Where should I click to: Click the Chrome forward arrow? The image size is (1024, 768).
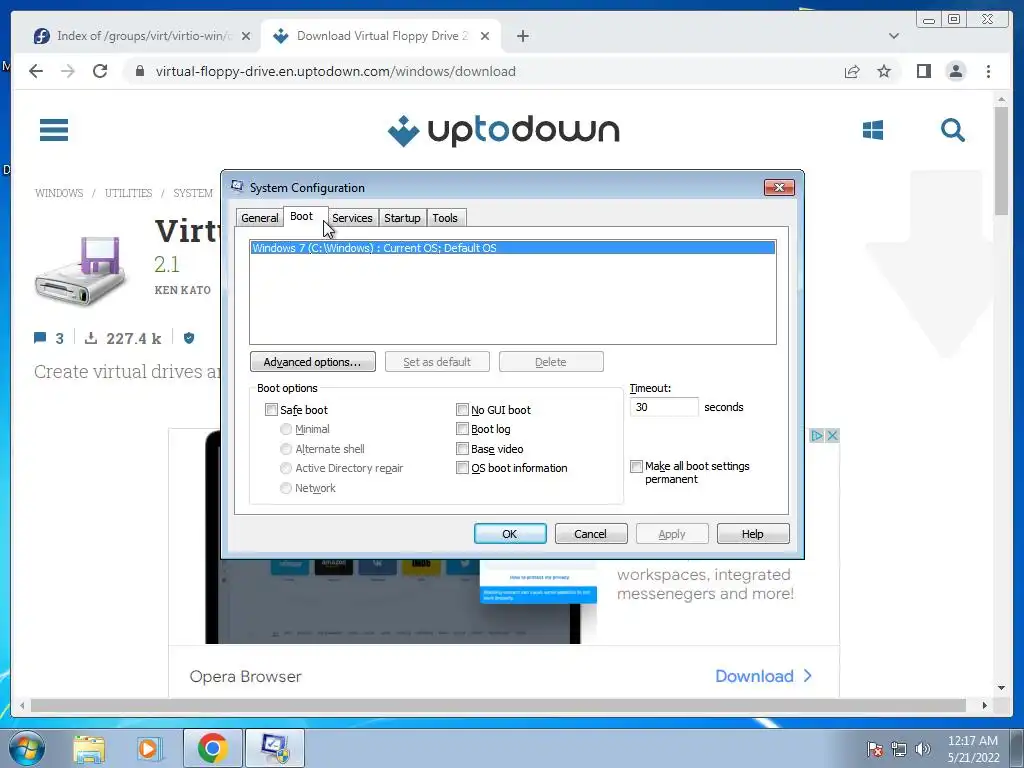(68, 71)
